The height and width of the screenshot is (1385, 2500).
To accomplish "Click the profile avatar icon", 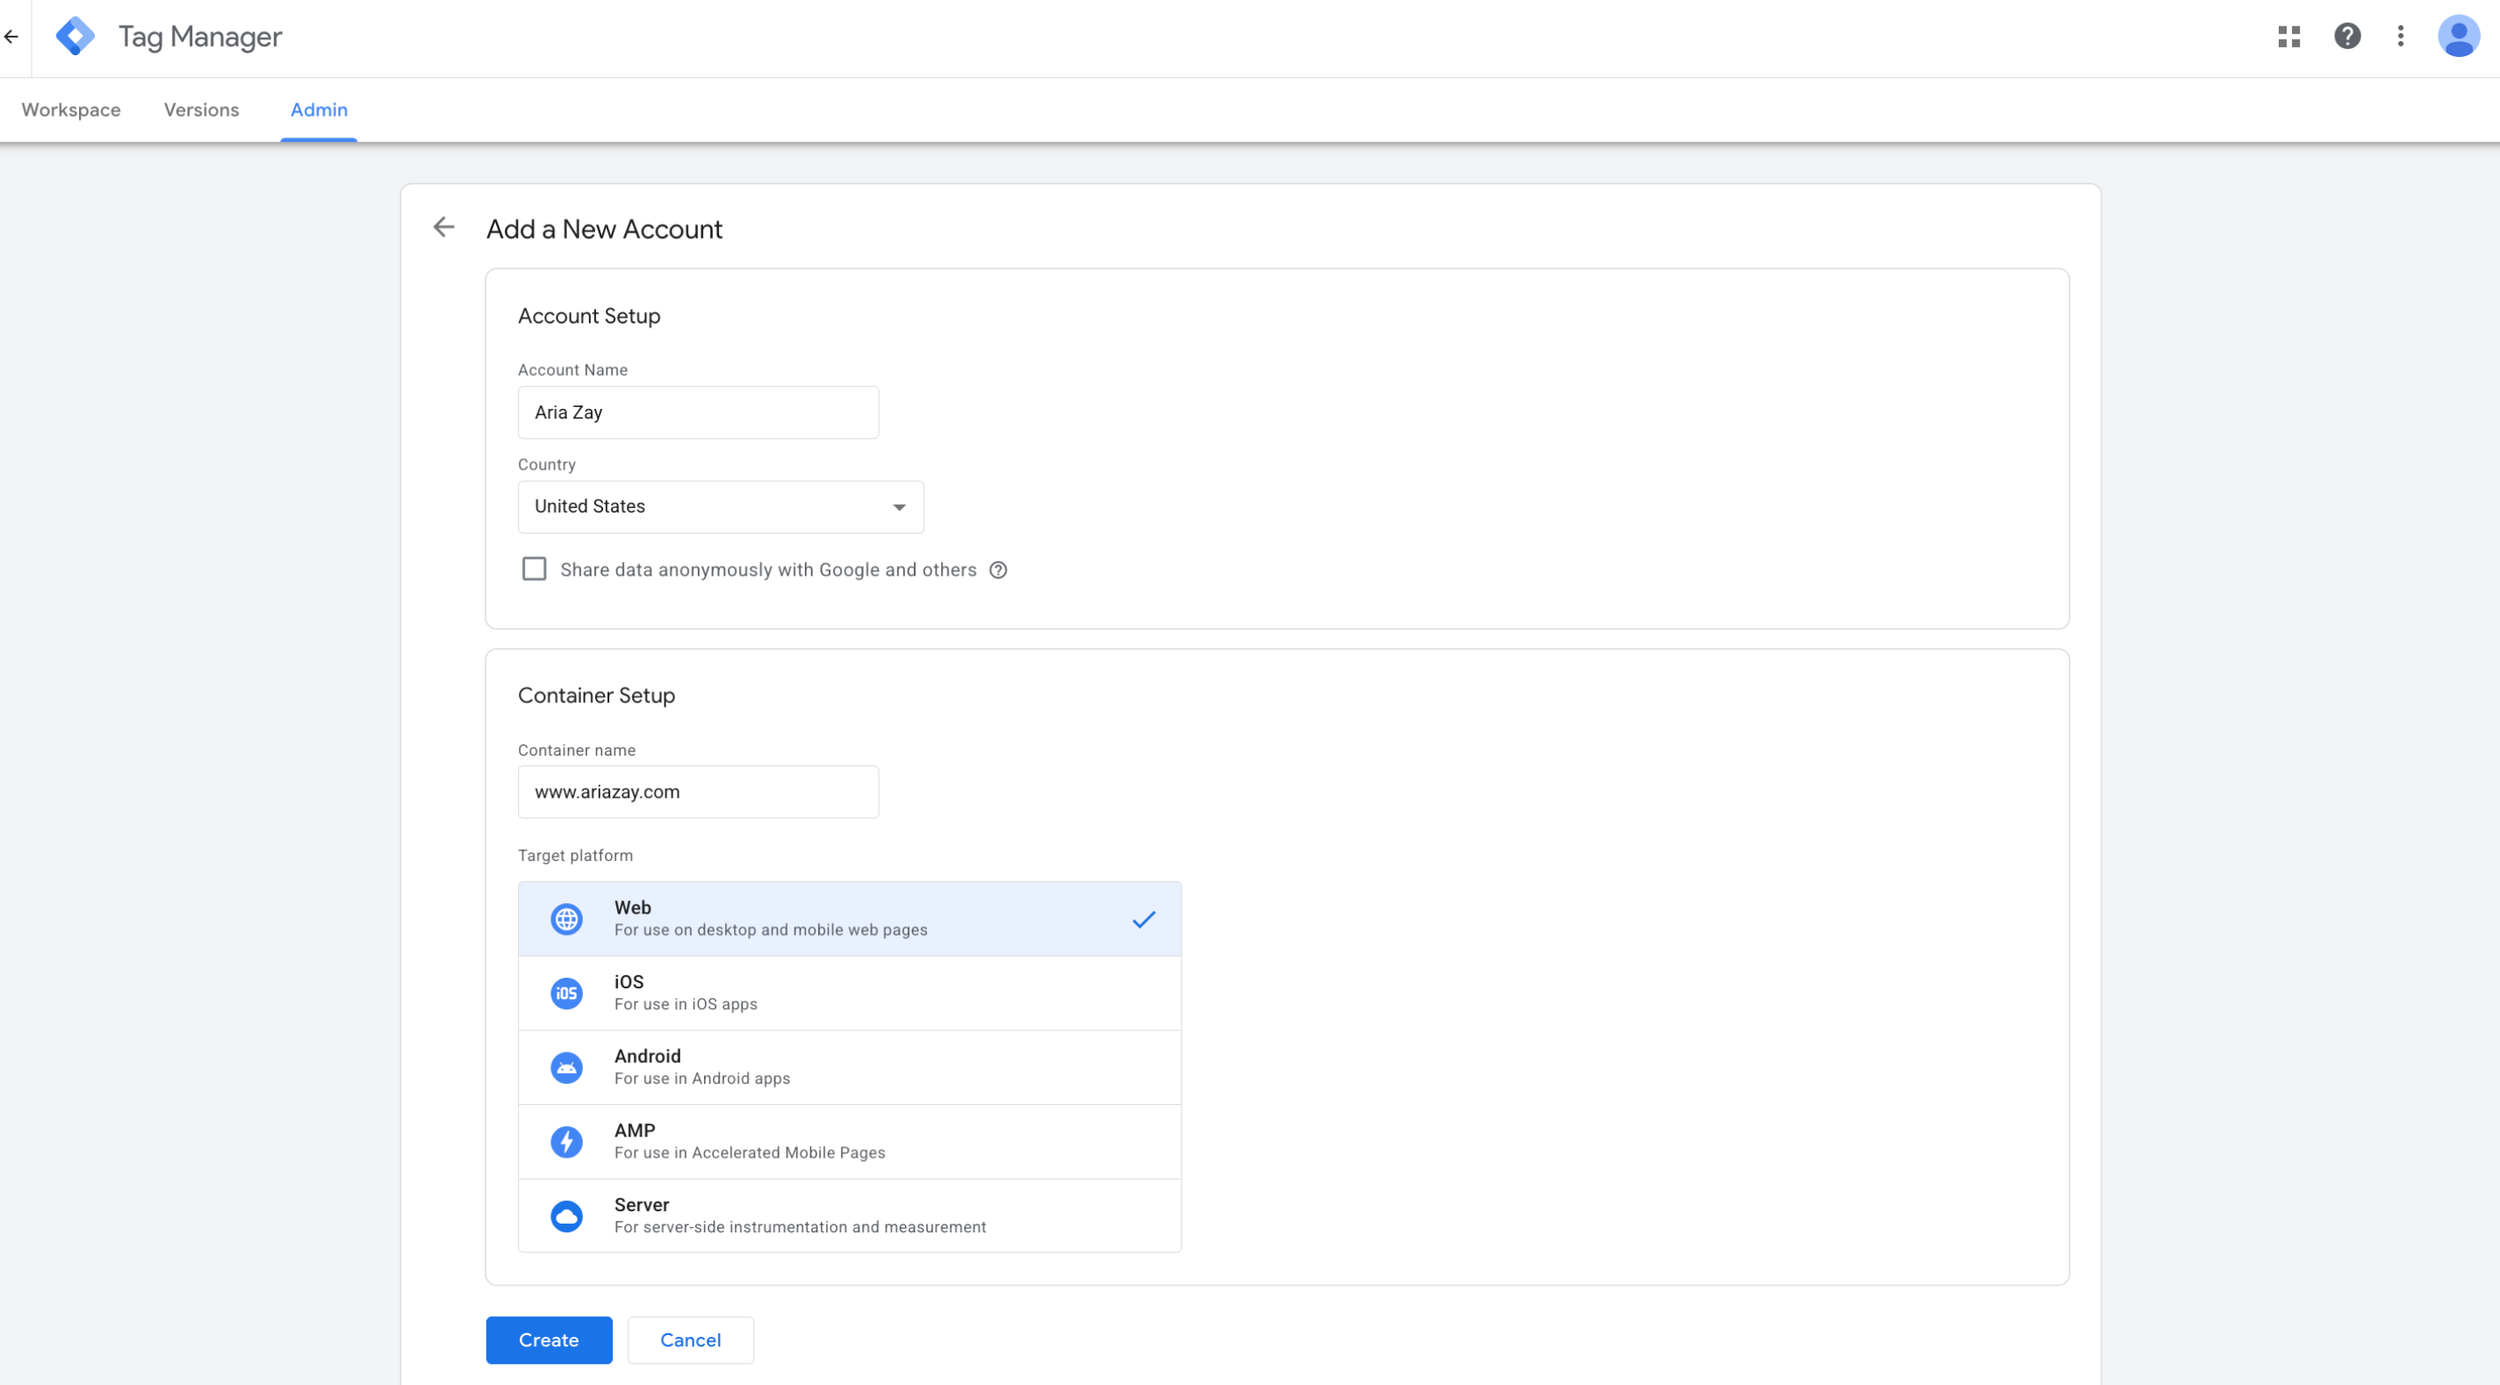I will click(x=2459, y=36).
